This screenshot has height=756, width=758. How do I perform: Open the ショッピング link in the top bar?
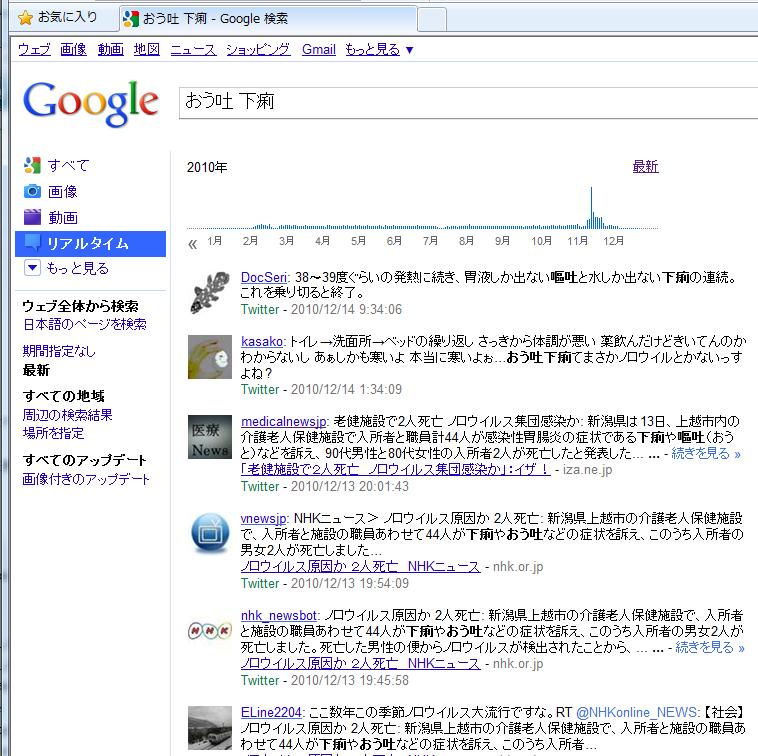pyautogui.click(x=259, y=49)
